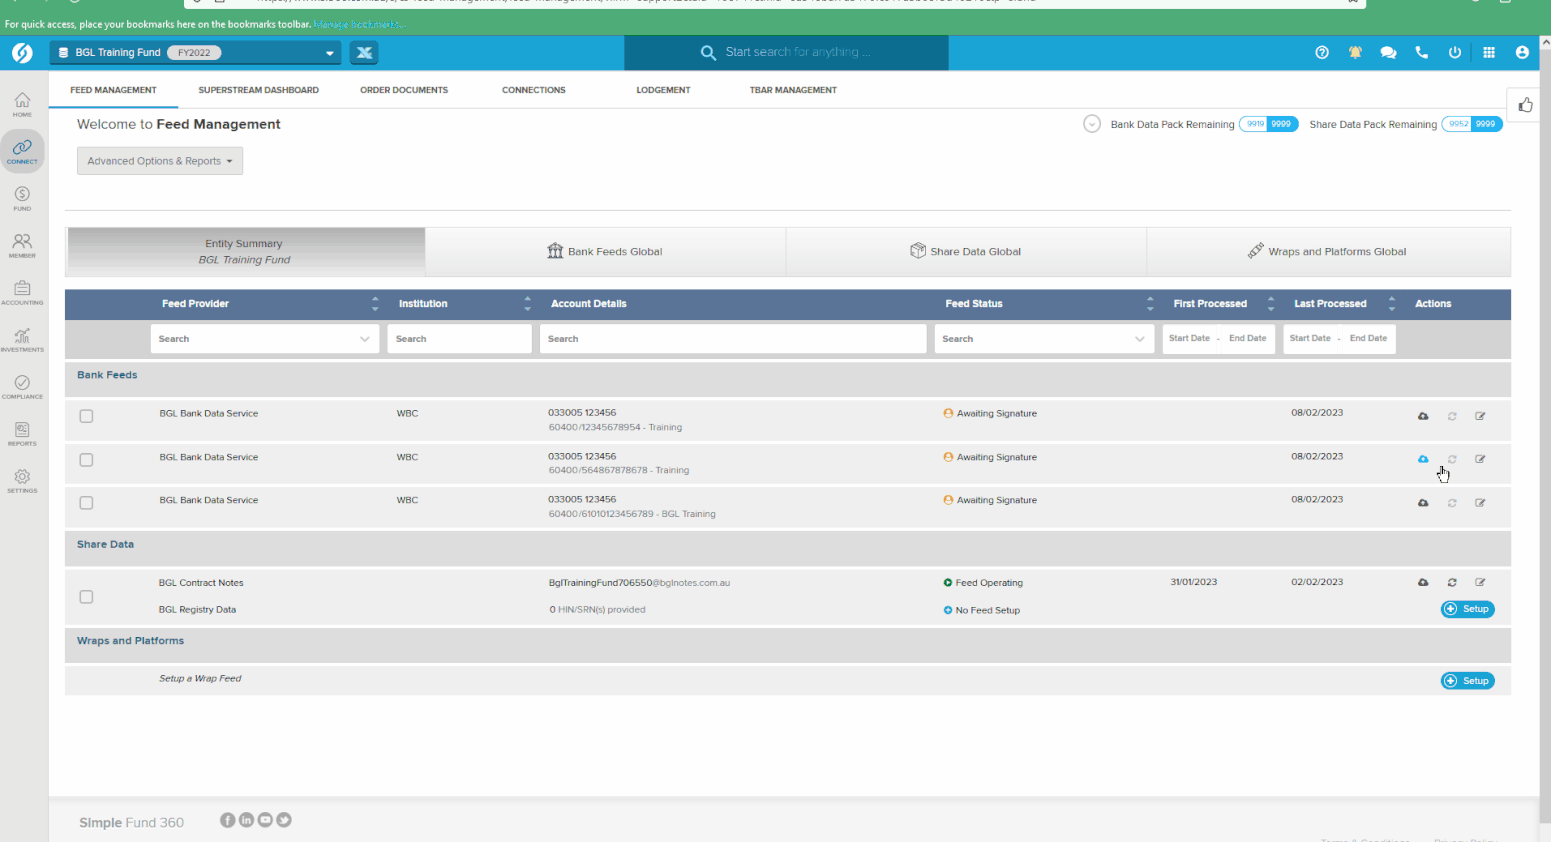1551x842 pixels.
Task: Click the Compliance sidebar icon
Action: tap(22, 387)
